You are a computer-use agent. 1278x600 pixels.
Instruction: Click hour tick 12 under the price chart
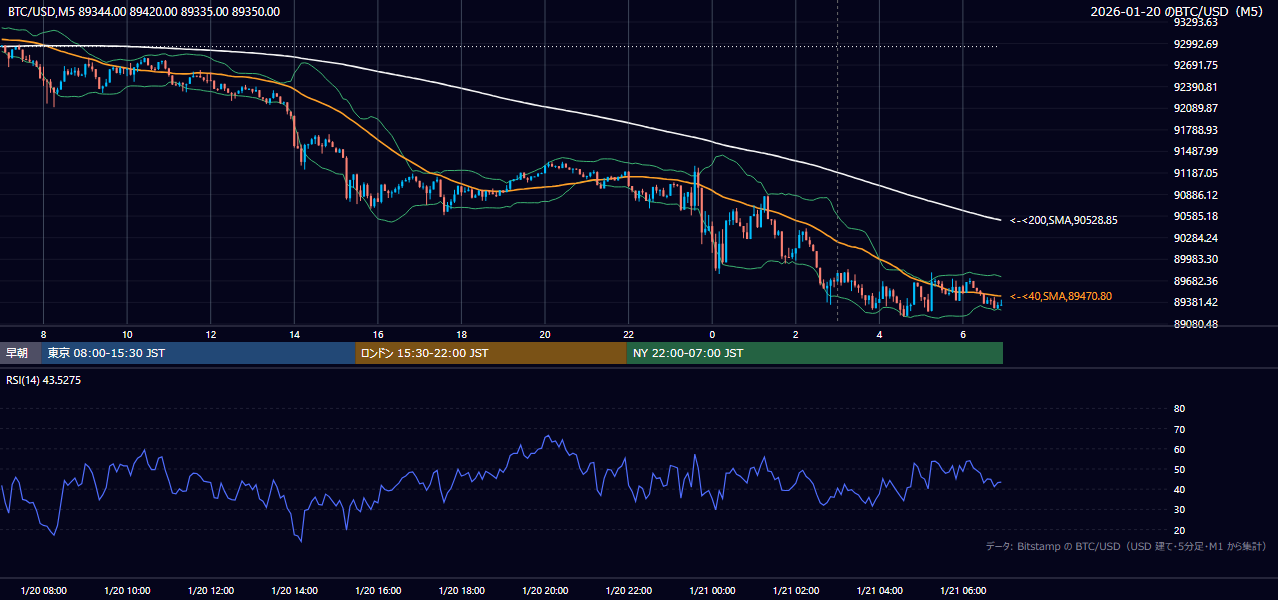point(210,334)
